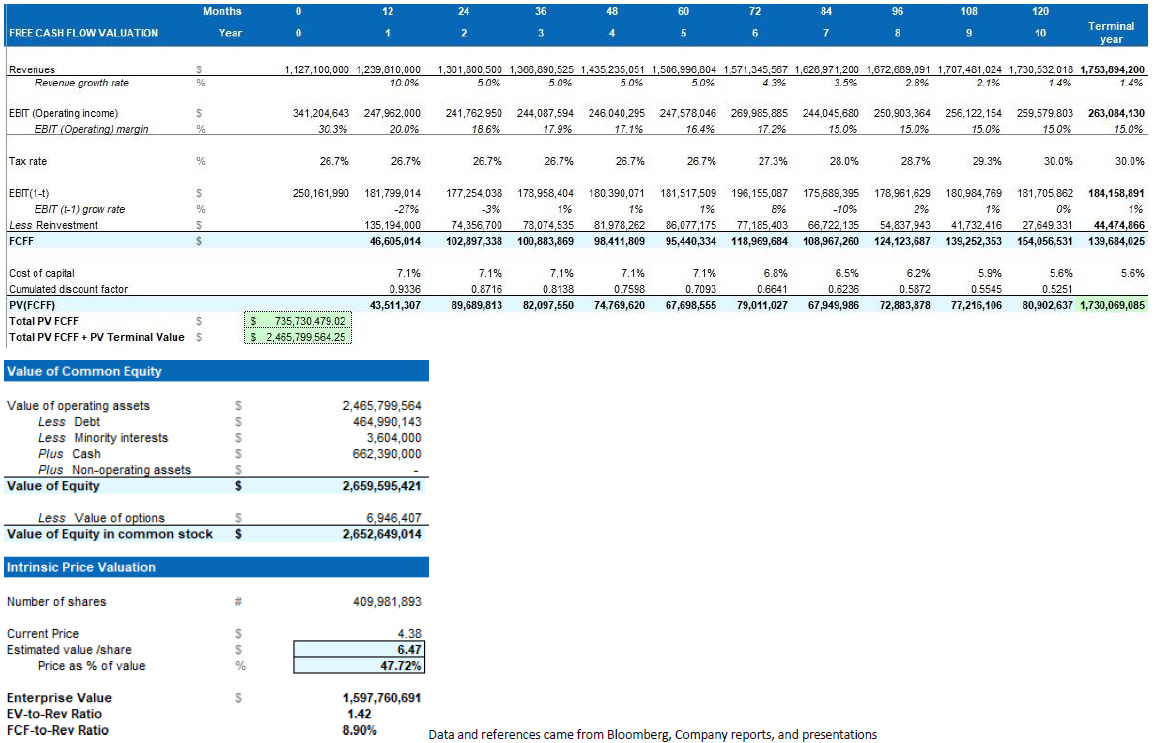Screen dimensions: 1158x743
Task: Select EV-to-Rev Ratio value 1.42
Action: click(x=359, y=714)
